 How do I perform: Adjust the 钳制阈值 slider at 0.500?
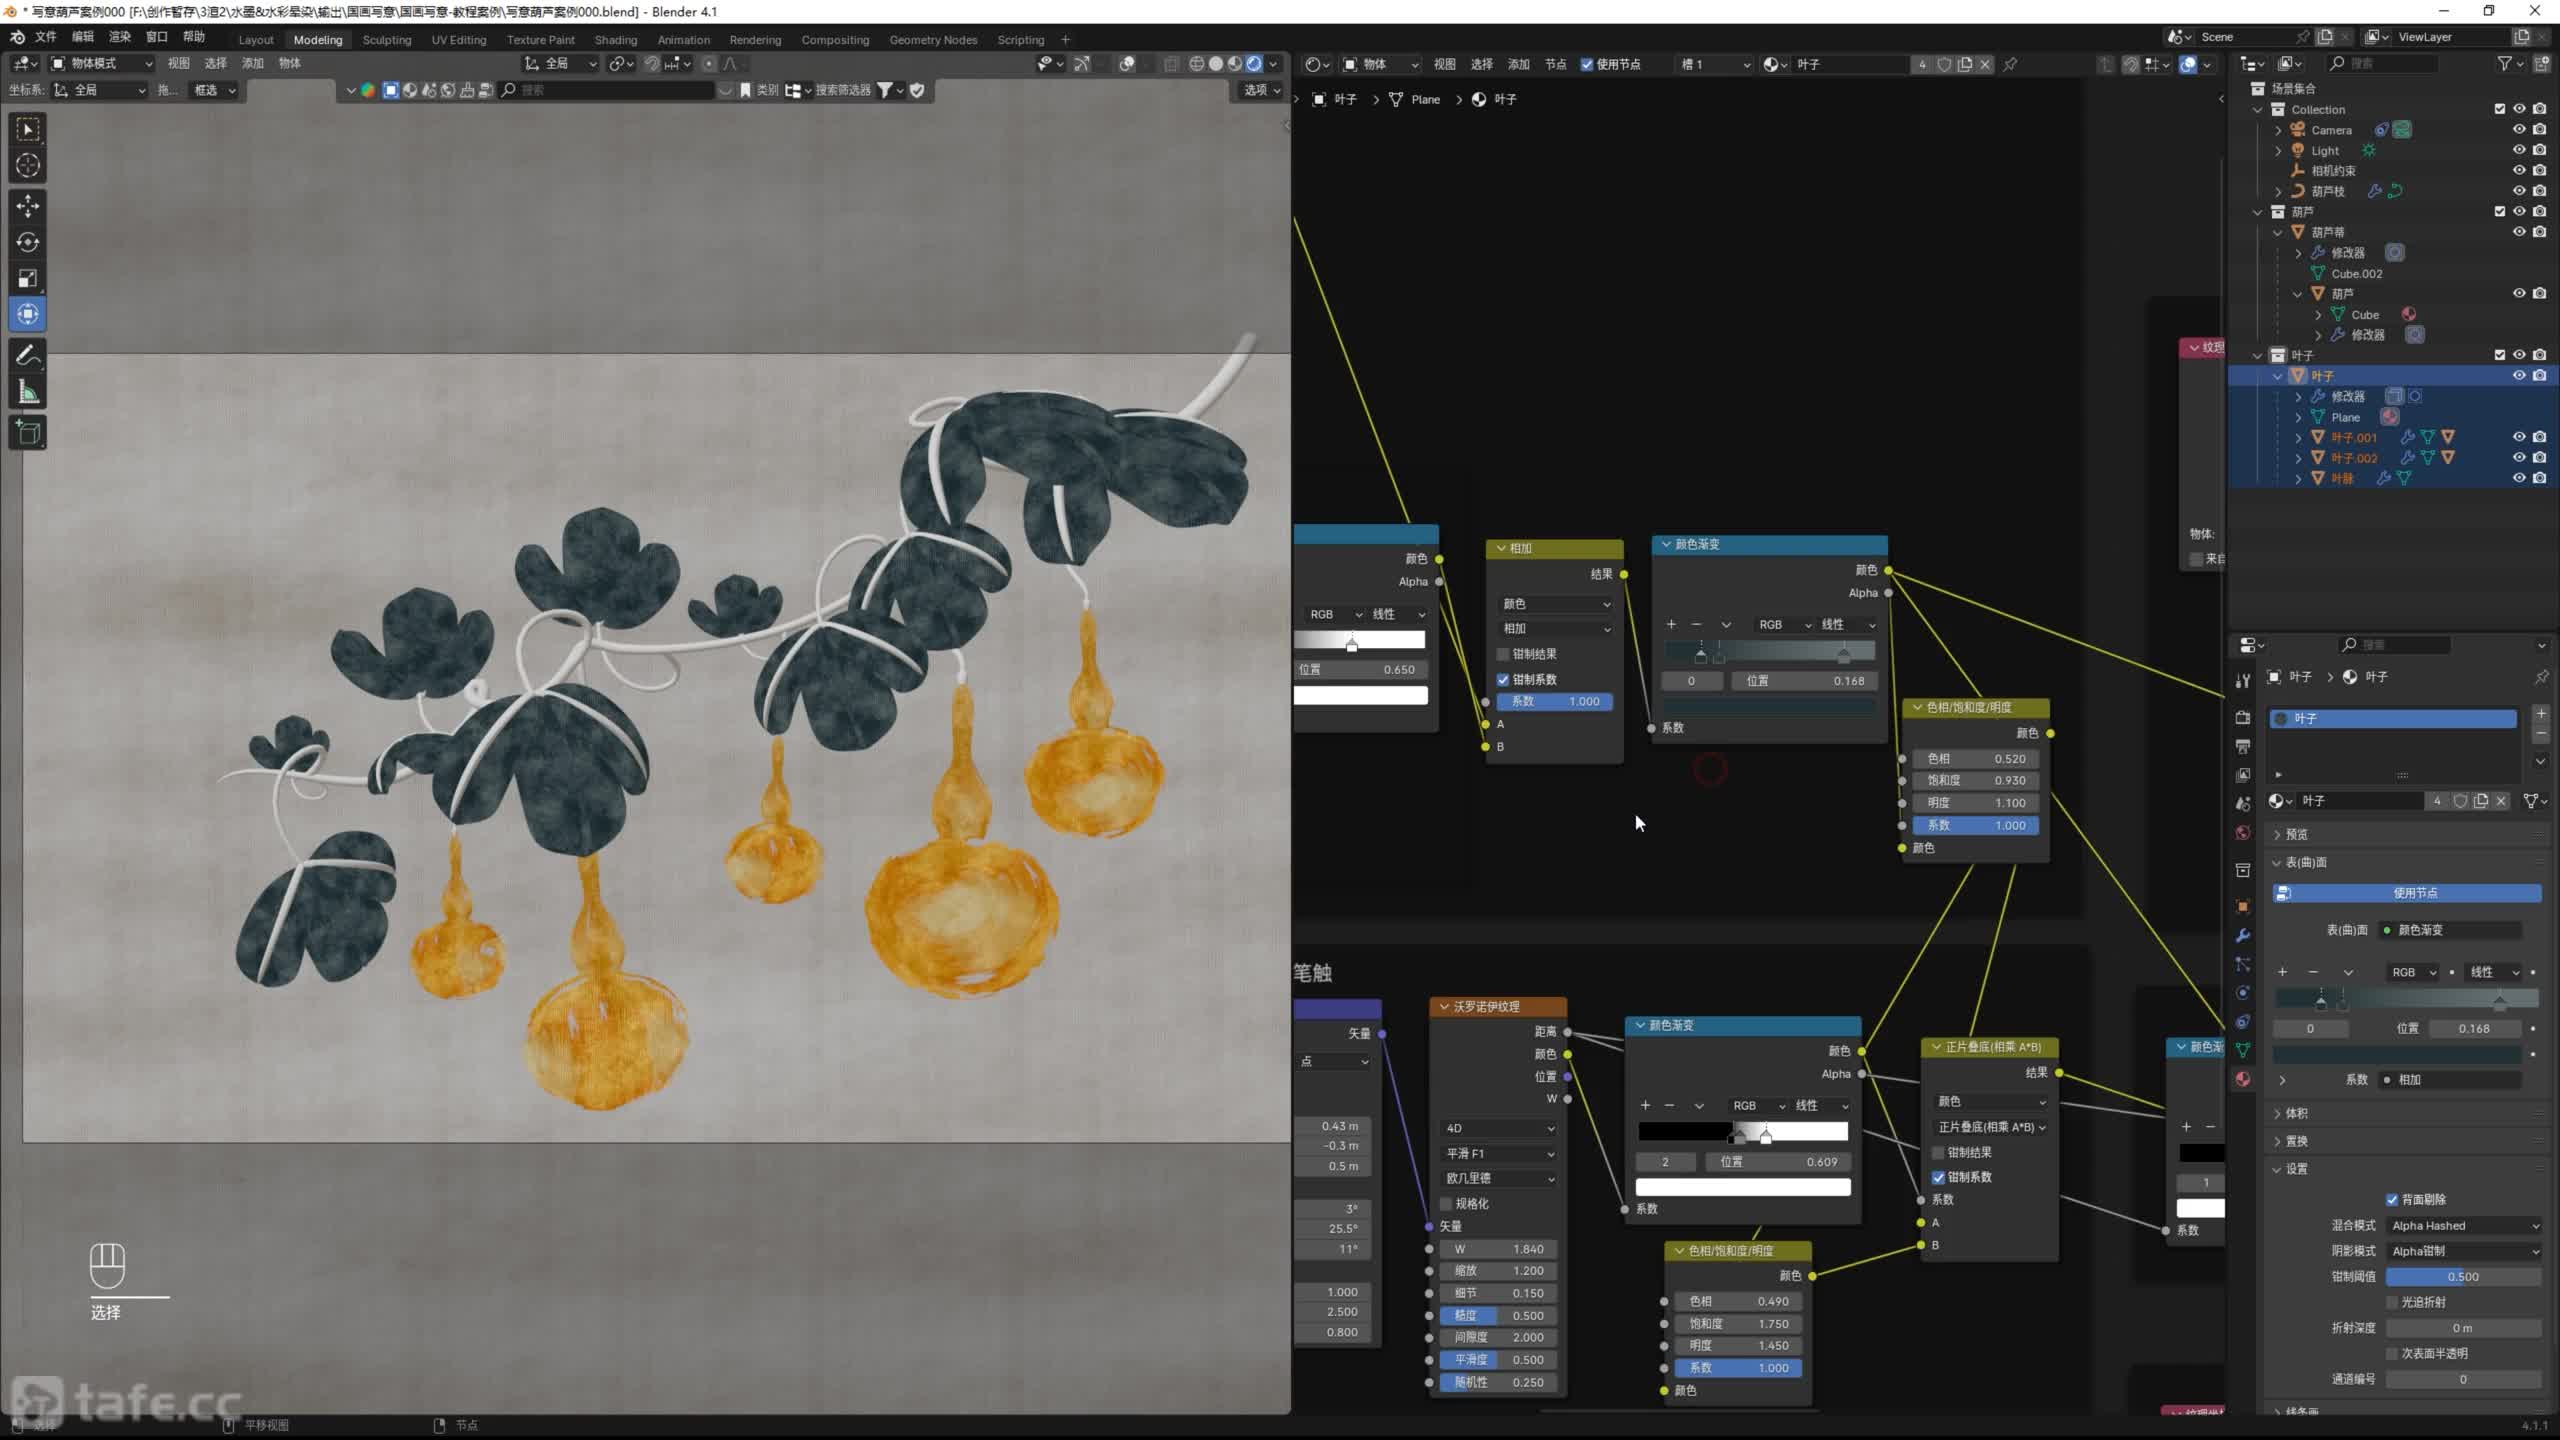pyautogui.click(x=2462, y=1276)
